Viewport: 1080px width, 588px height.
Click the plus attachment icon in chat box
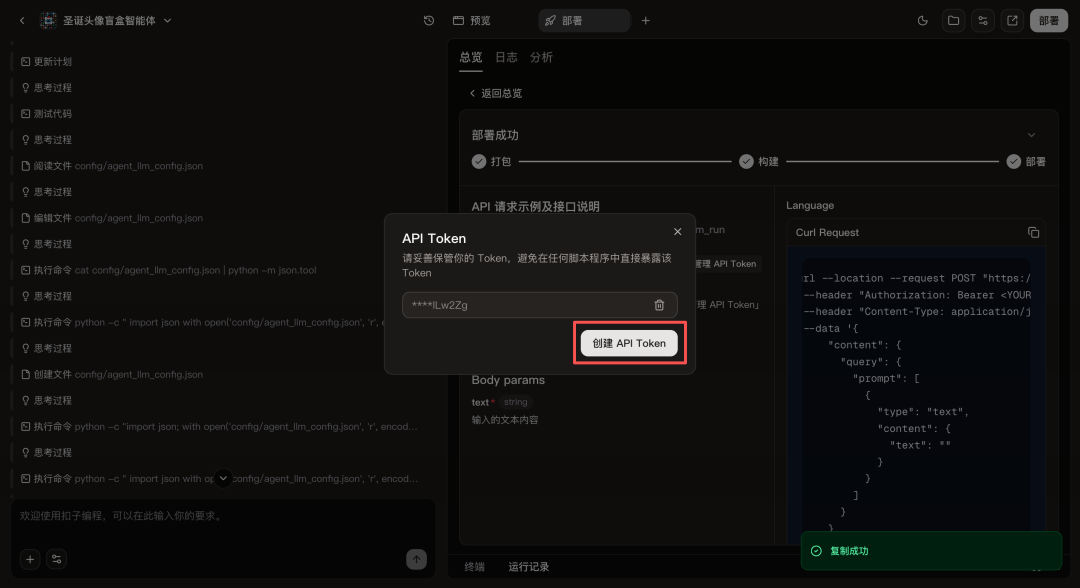(30, 559)
